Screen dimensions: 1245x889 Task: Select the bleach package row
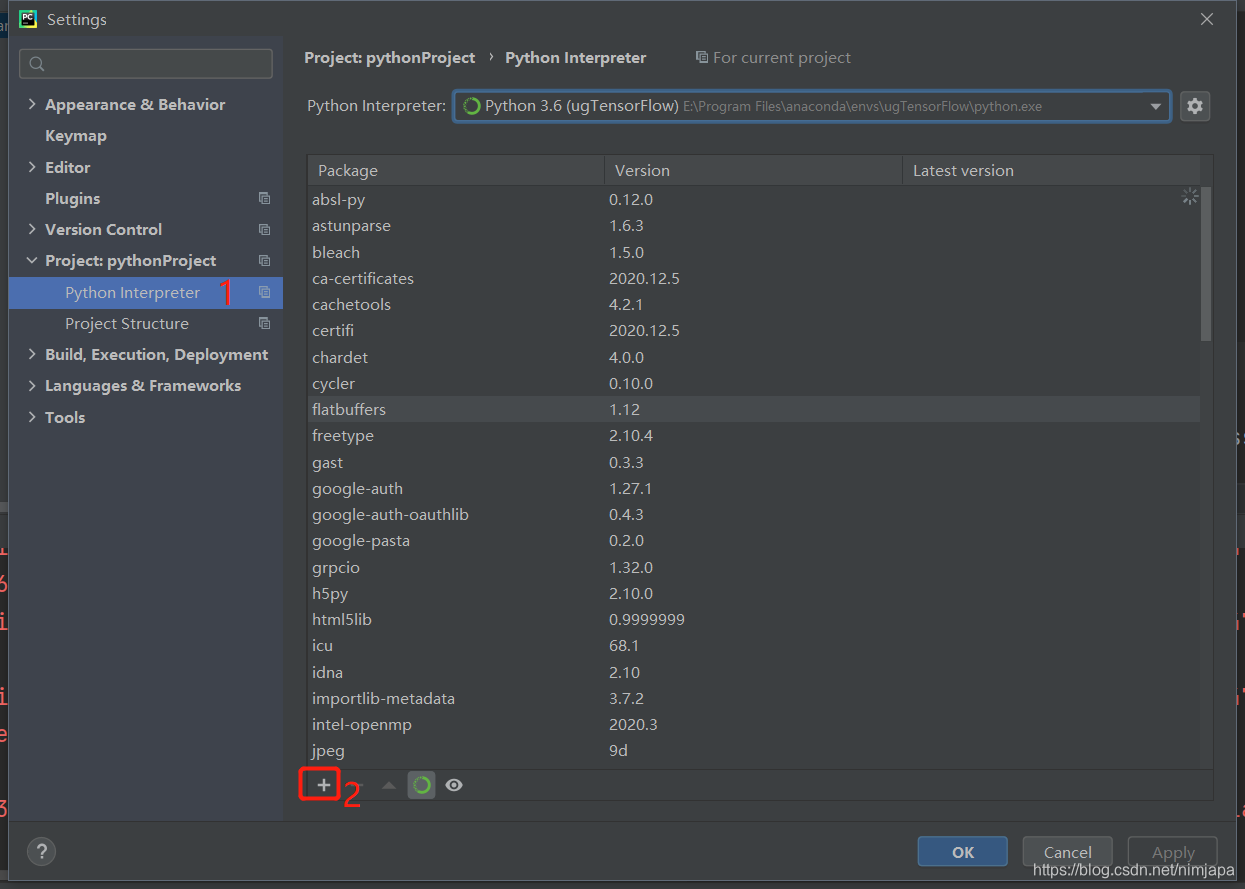point(754,252)
